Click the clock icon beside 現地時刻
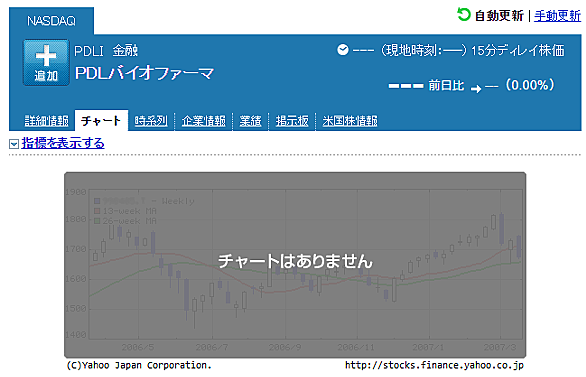The image size is (586, 377). click(342, 50)
